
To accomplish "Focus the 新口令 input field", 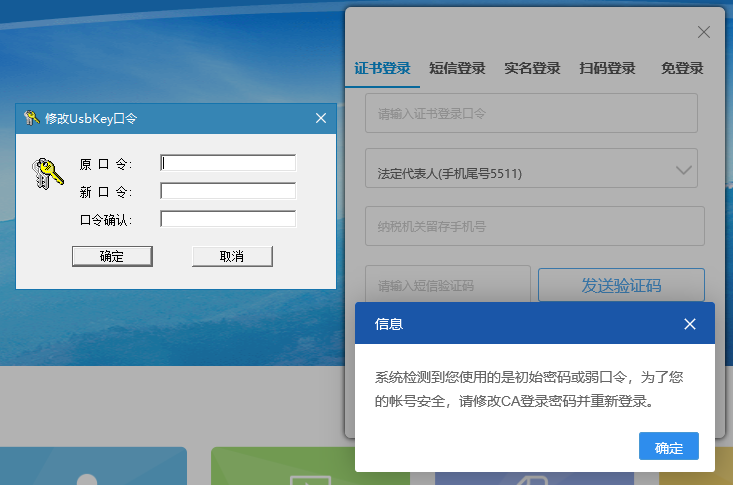I will pyautogui.click(x=228, y=191).
